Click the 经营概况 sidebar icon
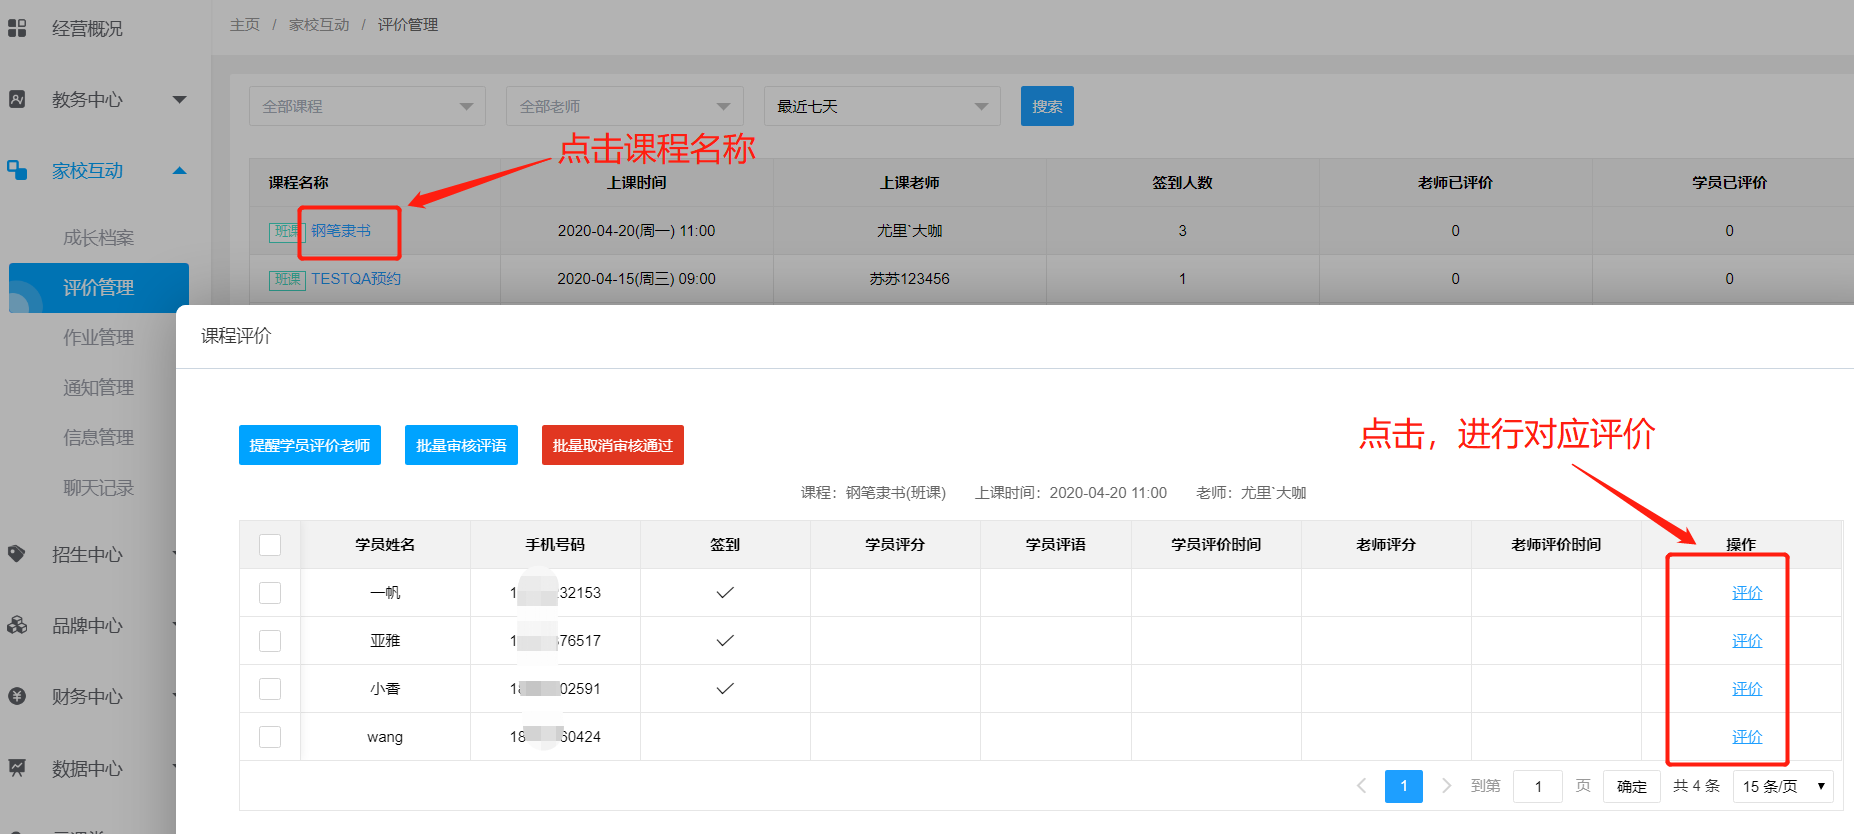1854x834 pixels. click(17, 28)
